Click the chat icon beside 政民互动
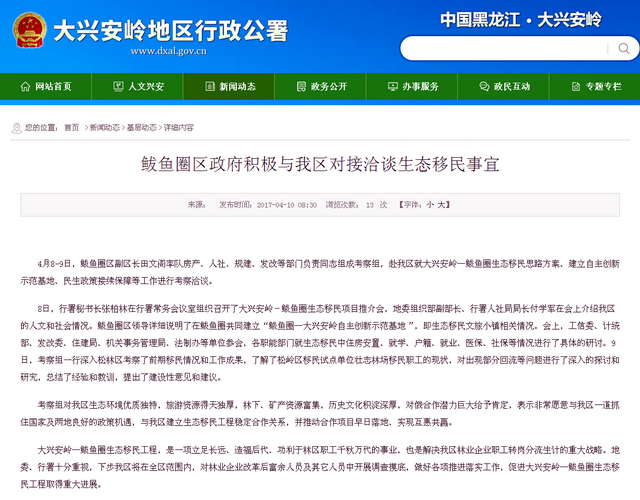 484,87
